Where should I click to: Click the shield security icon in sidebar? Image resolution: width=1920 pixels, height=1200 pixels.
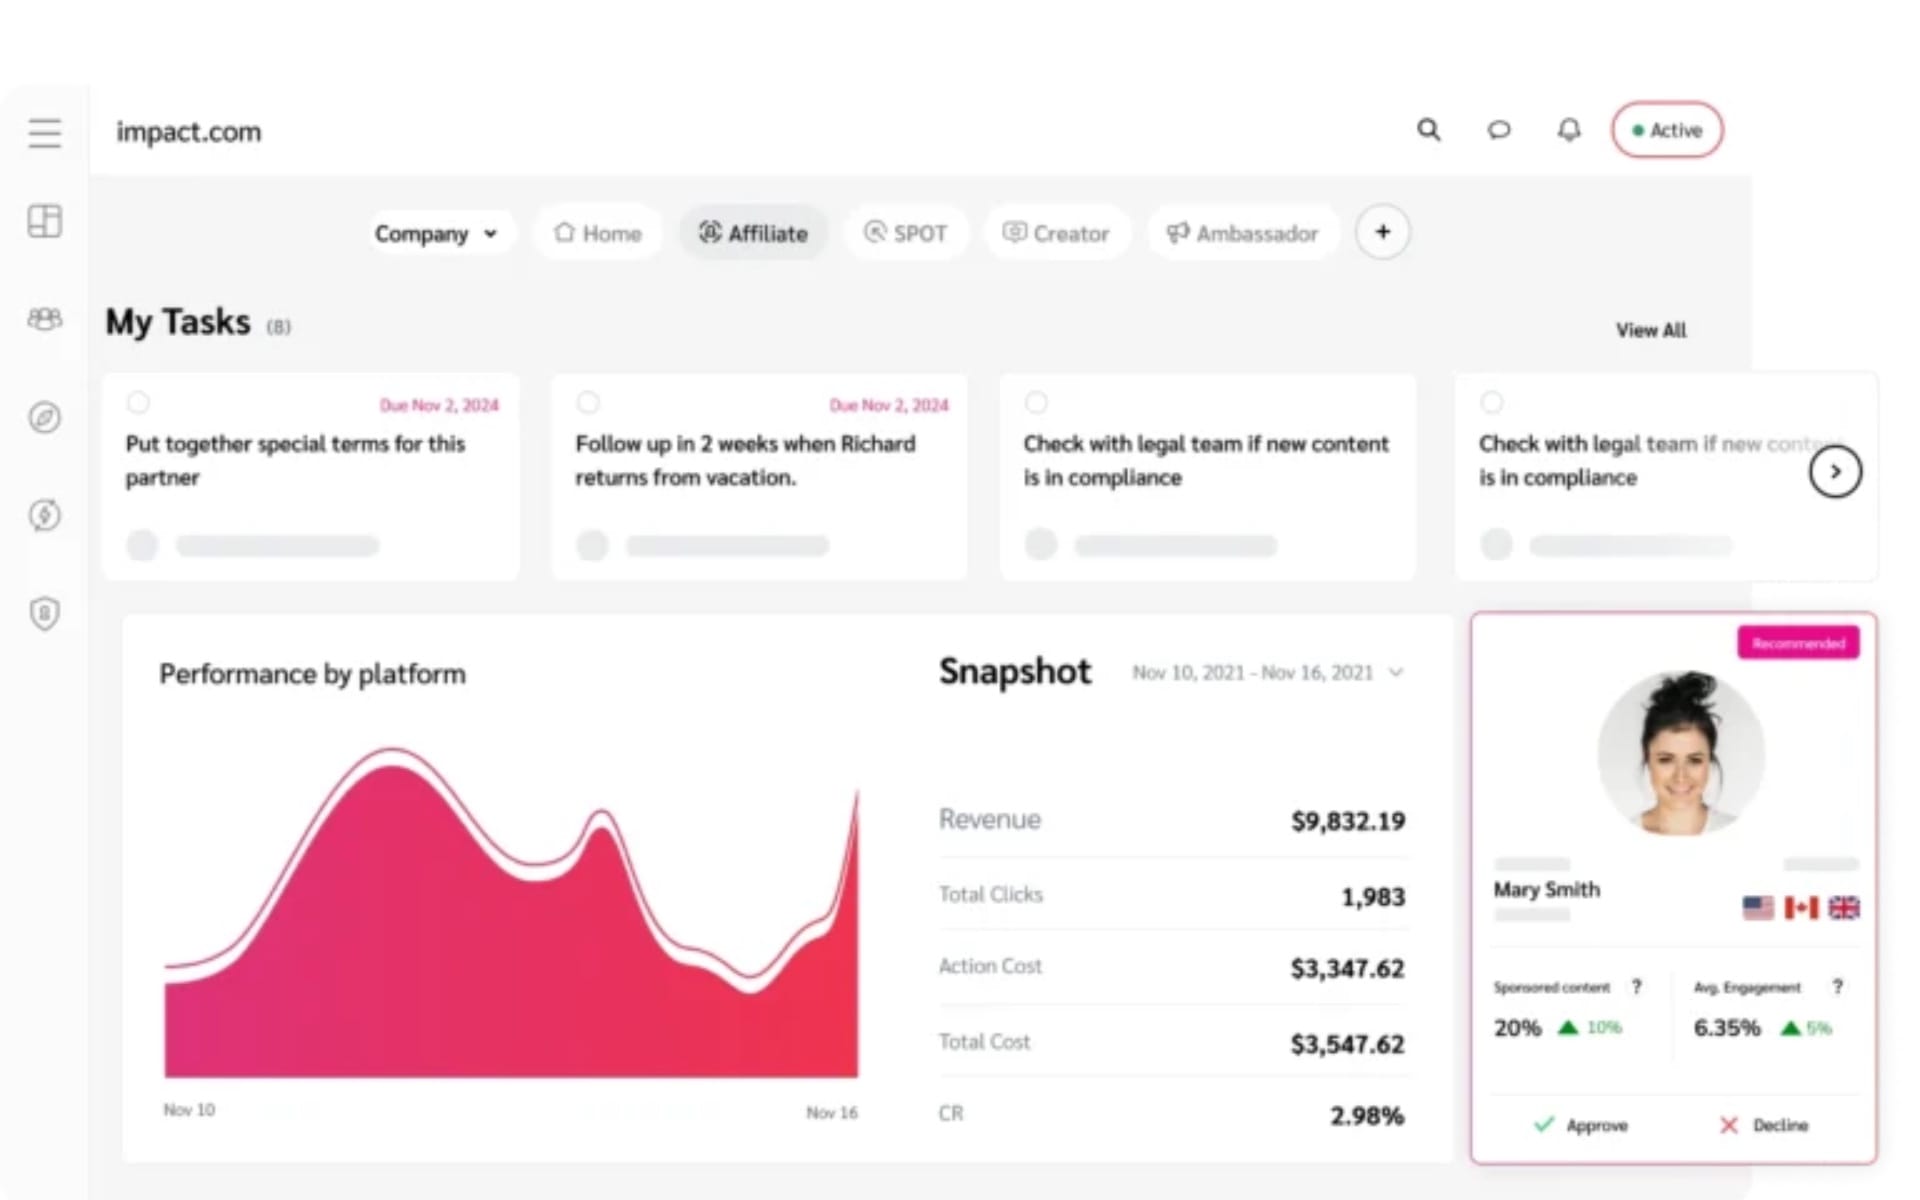coord(44,613)
